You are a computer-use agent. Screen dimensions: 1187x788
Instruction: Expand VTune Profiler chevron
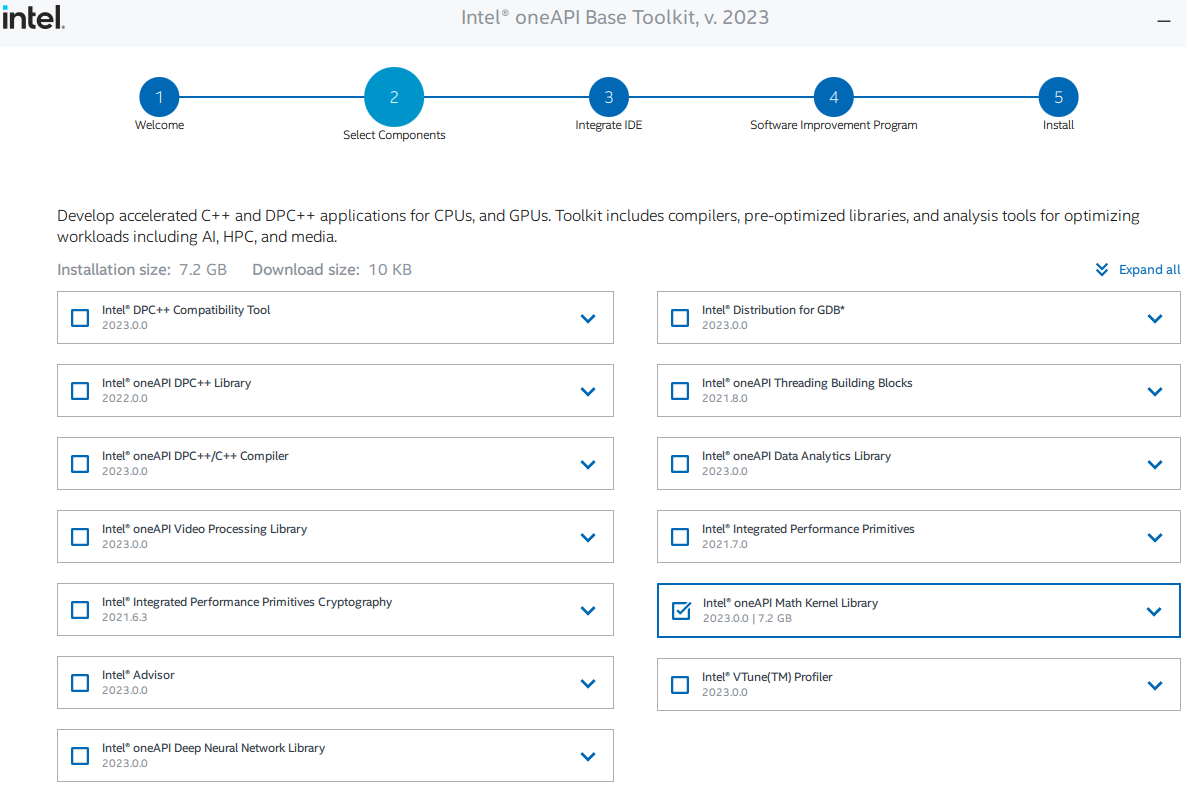(1154, 686)
